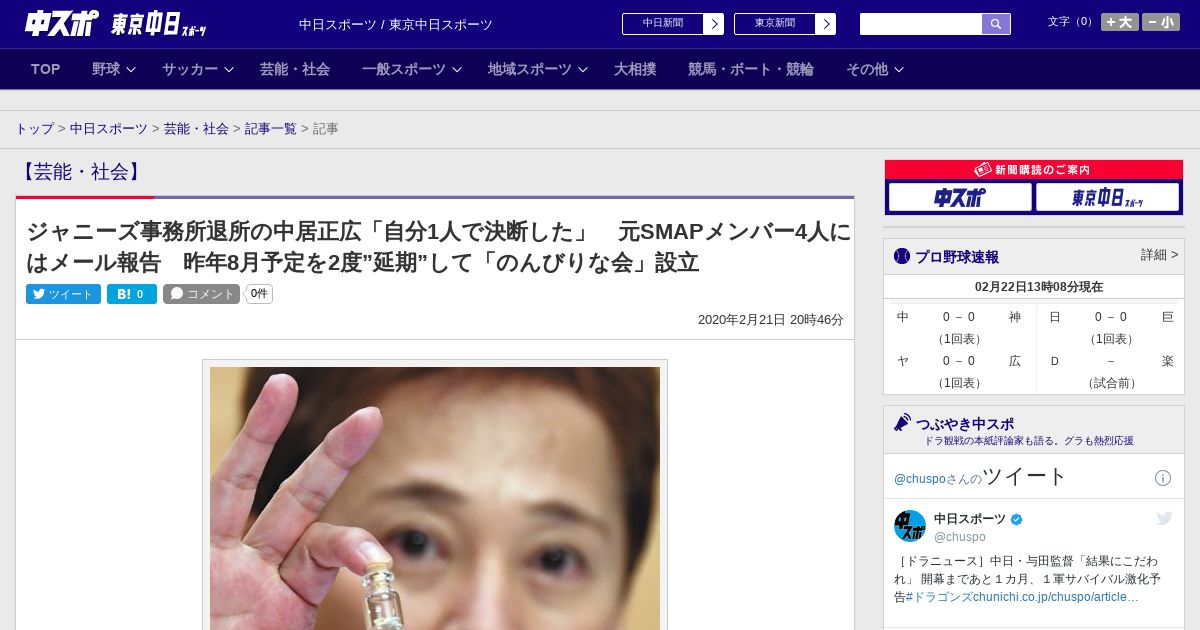Image resolution: width=1200 pixels, height=630 pixels.
Task: Focus the header search input field
Action: 921,24
